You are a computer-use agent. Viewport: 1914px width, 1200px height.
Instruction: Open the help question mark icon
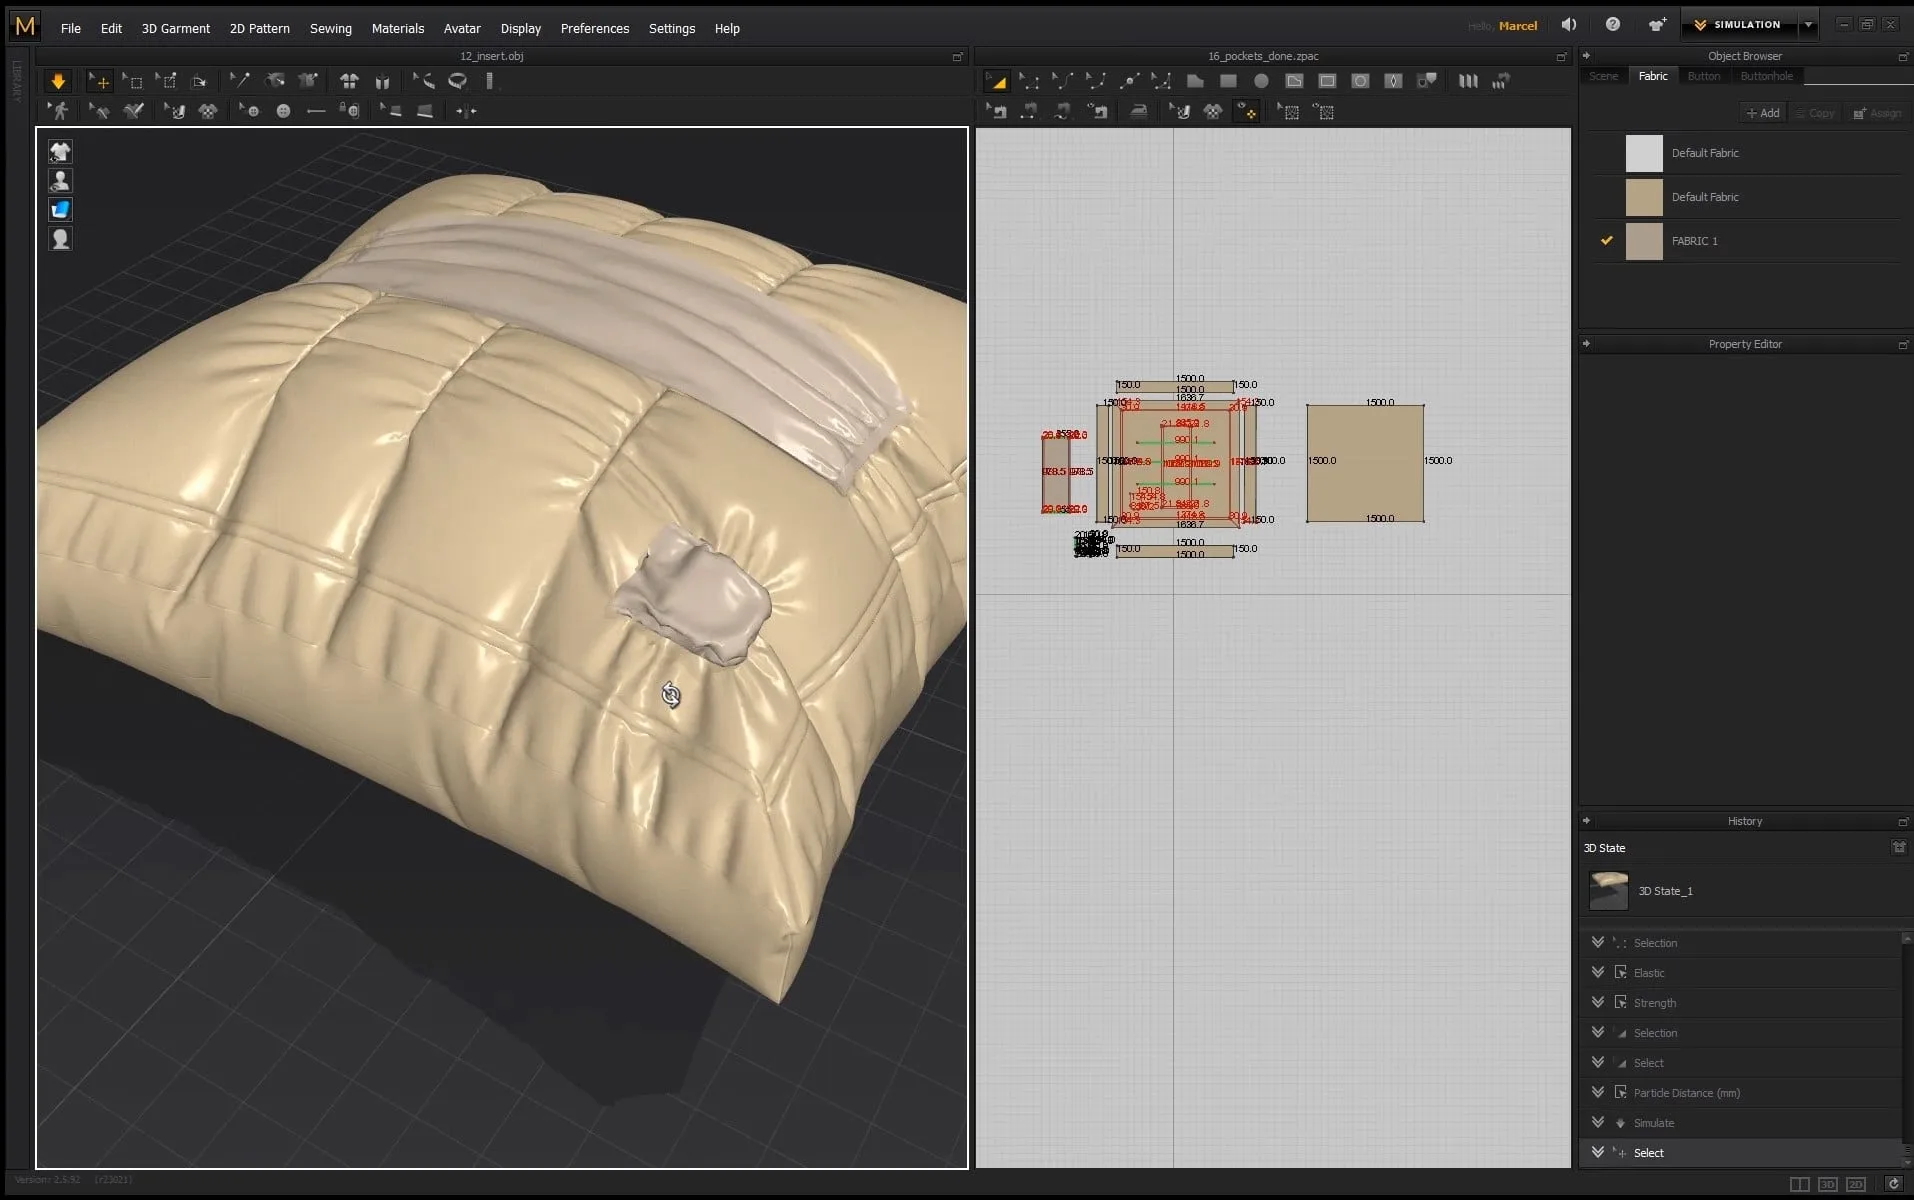[x=1612, y=25]
